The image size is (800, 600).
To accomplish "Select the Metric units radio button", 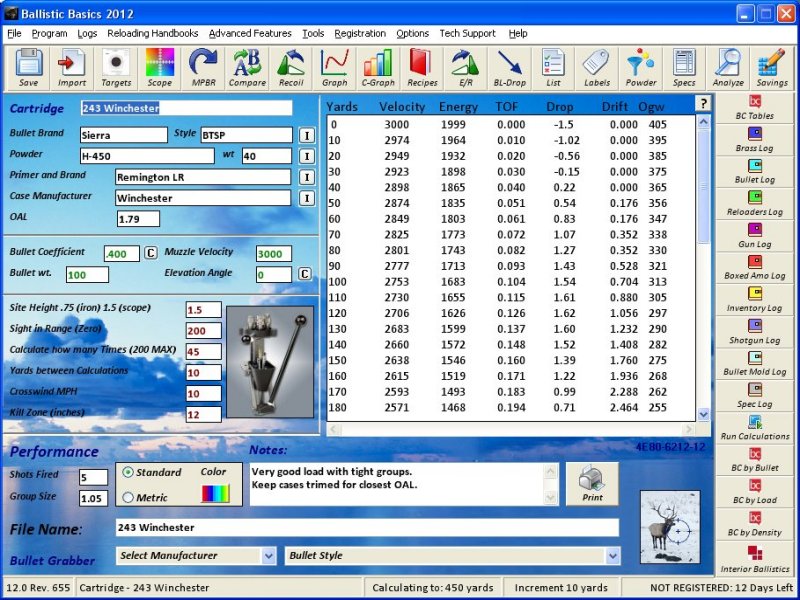I will click(x=128, y=497).
